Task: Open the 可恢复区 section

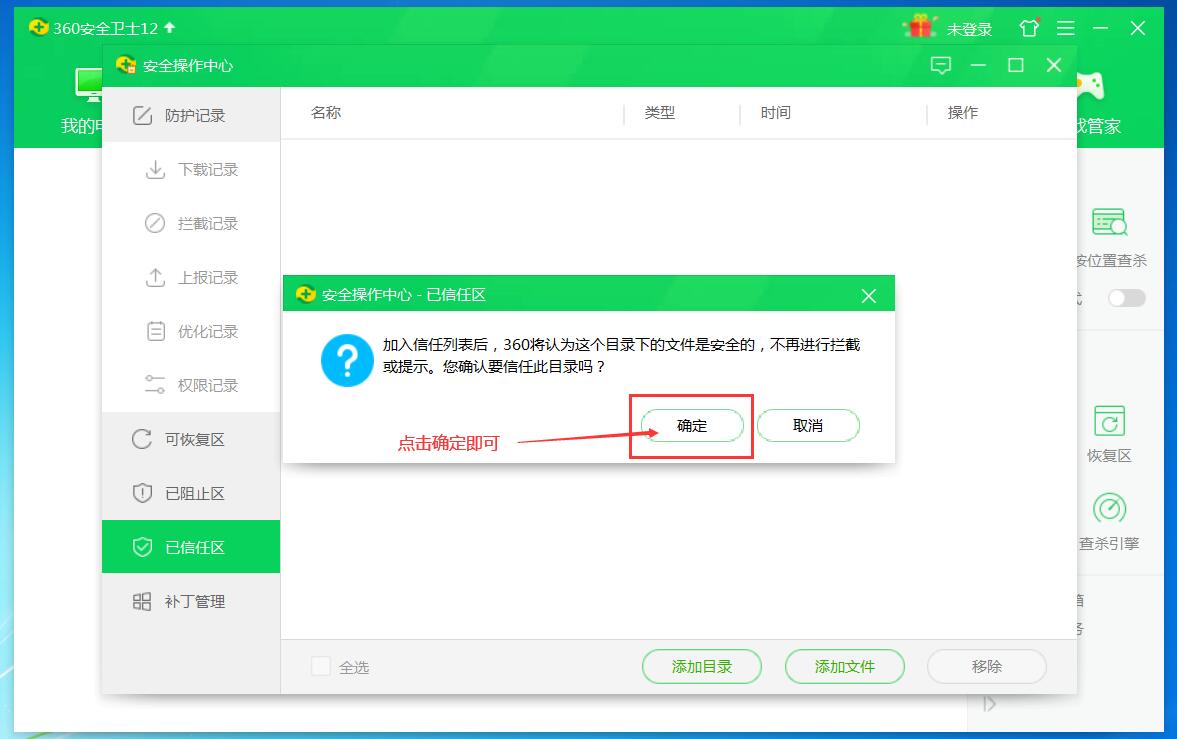Action: (x=191, y=439)
